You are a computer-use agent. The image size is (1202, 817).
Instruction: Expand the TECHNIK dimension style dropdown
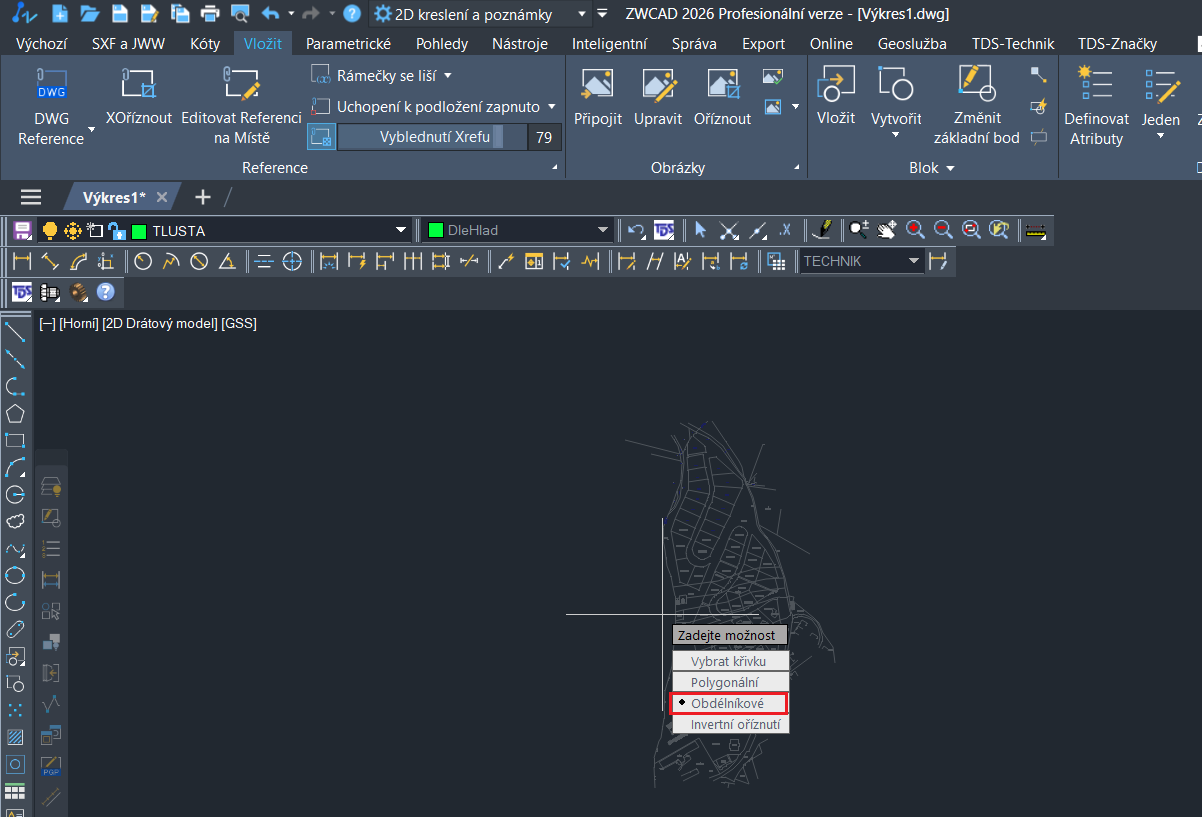913,261
